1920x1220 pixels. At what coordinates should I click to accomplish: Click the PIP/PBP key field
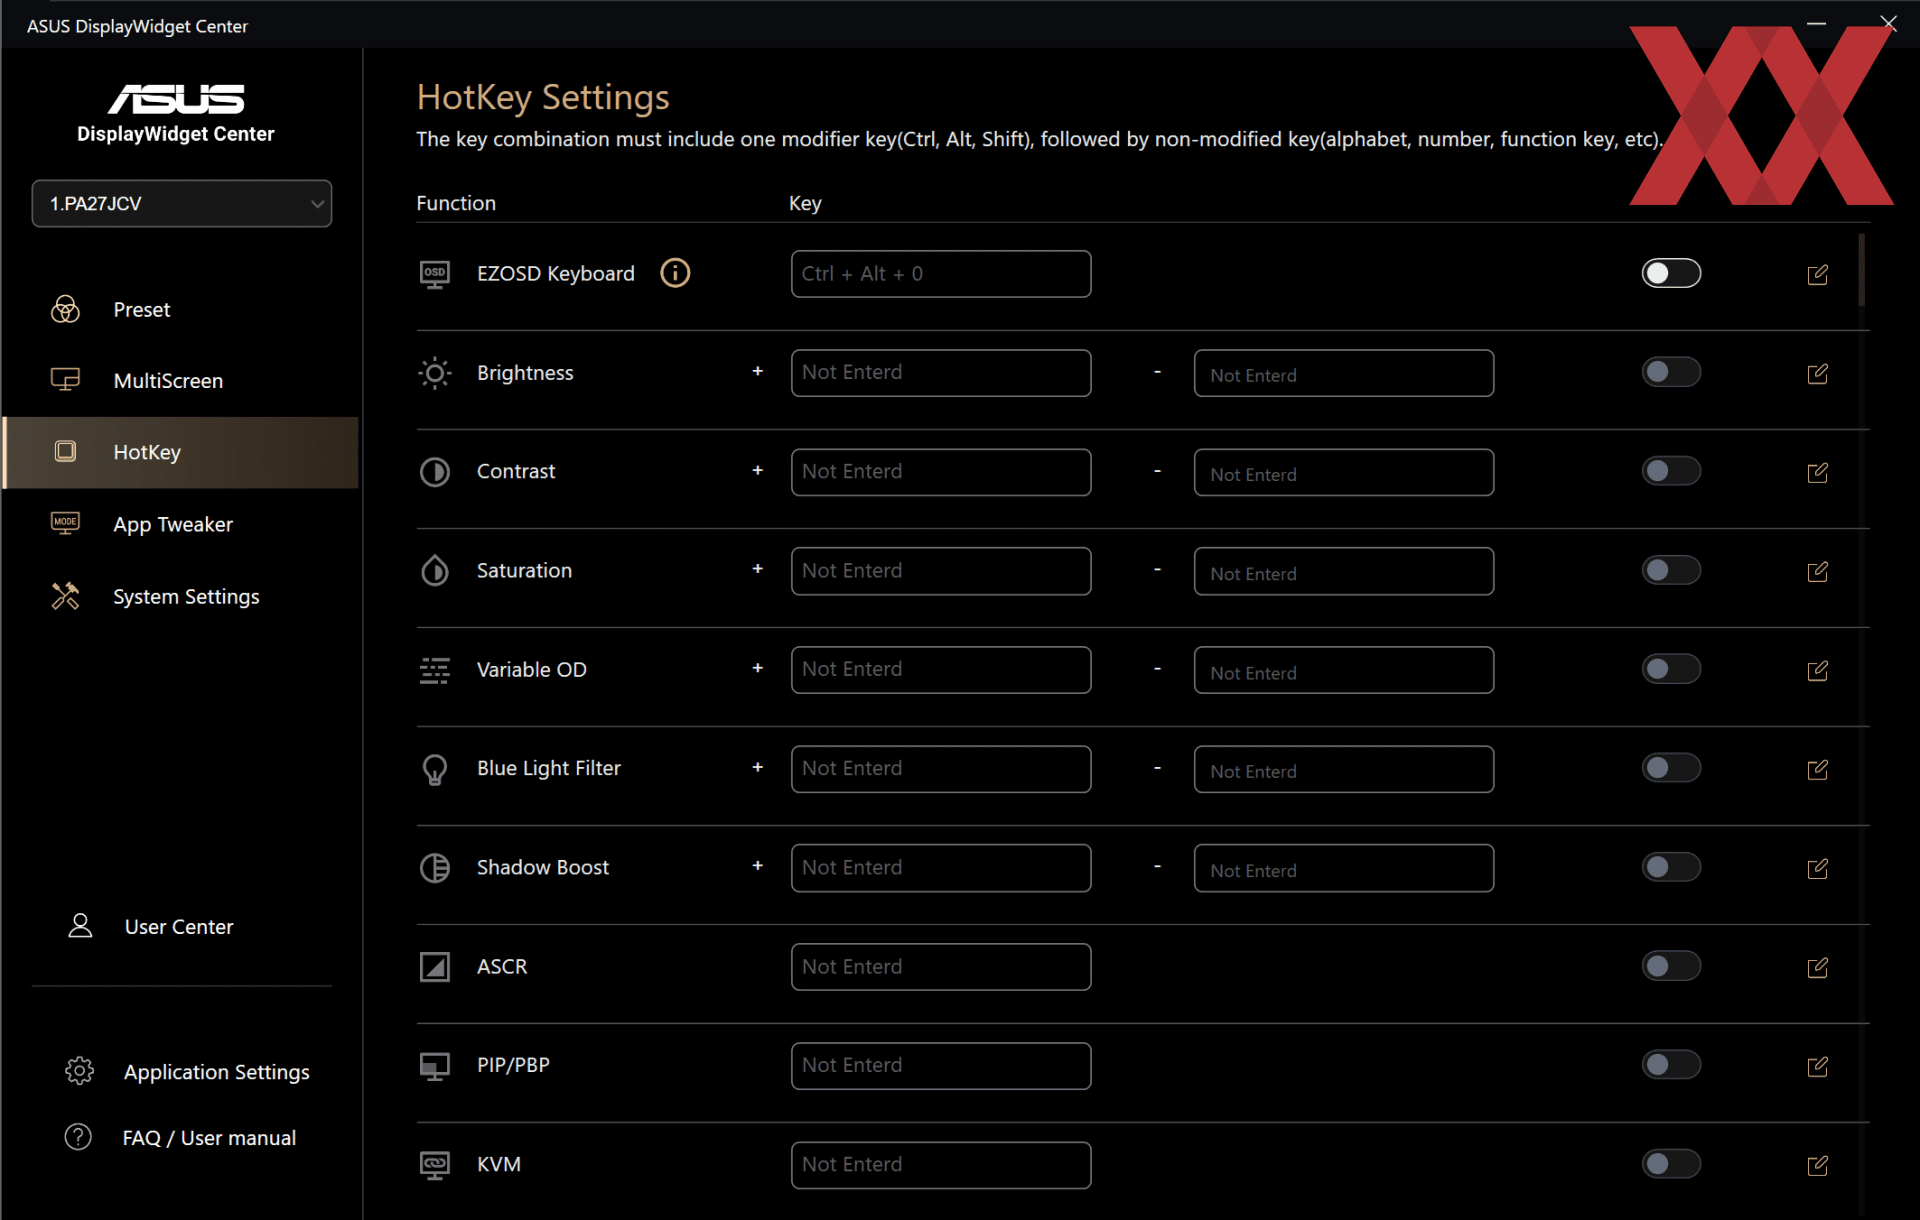pos(941,1066)
